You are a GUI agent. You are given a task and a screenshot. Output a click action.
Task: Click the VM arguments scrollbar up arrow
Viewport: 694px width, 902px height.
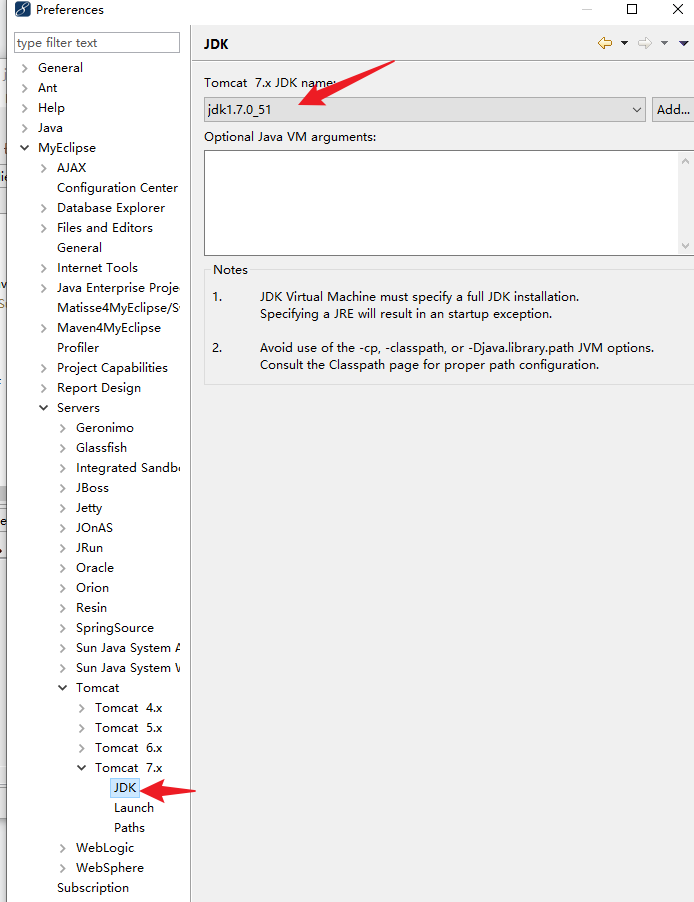pyautogui.click(x=685, y=162)
